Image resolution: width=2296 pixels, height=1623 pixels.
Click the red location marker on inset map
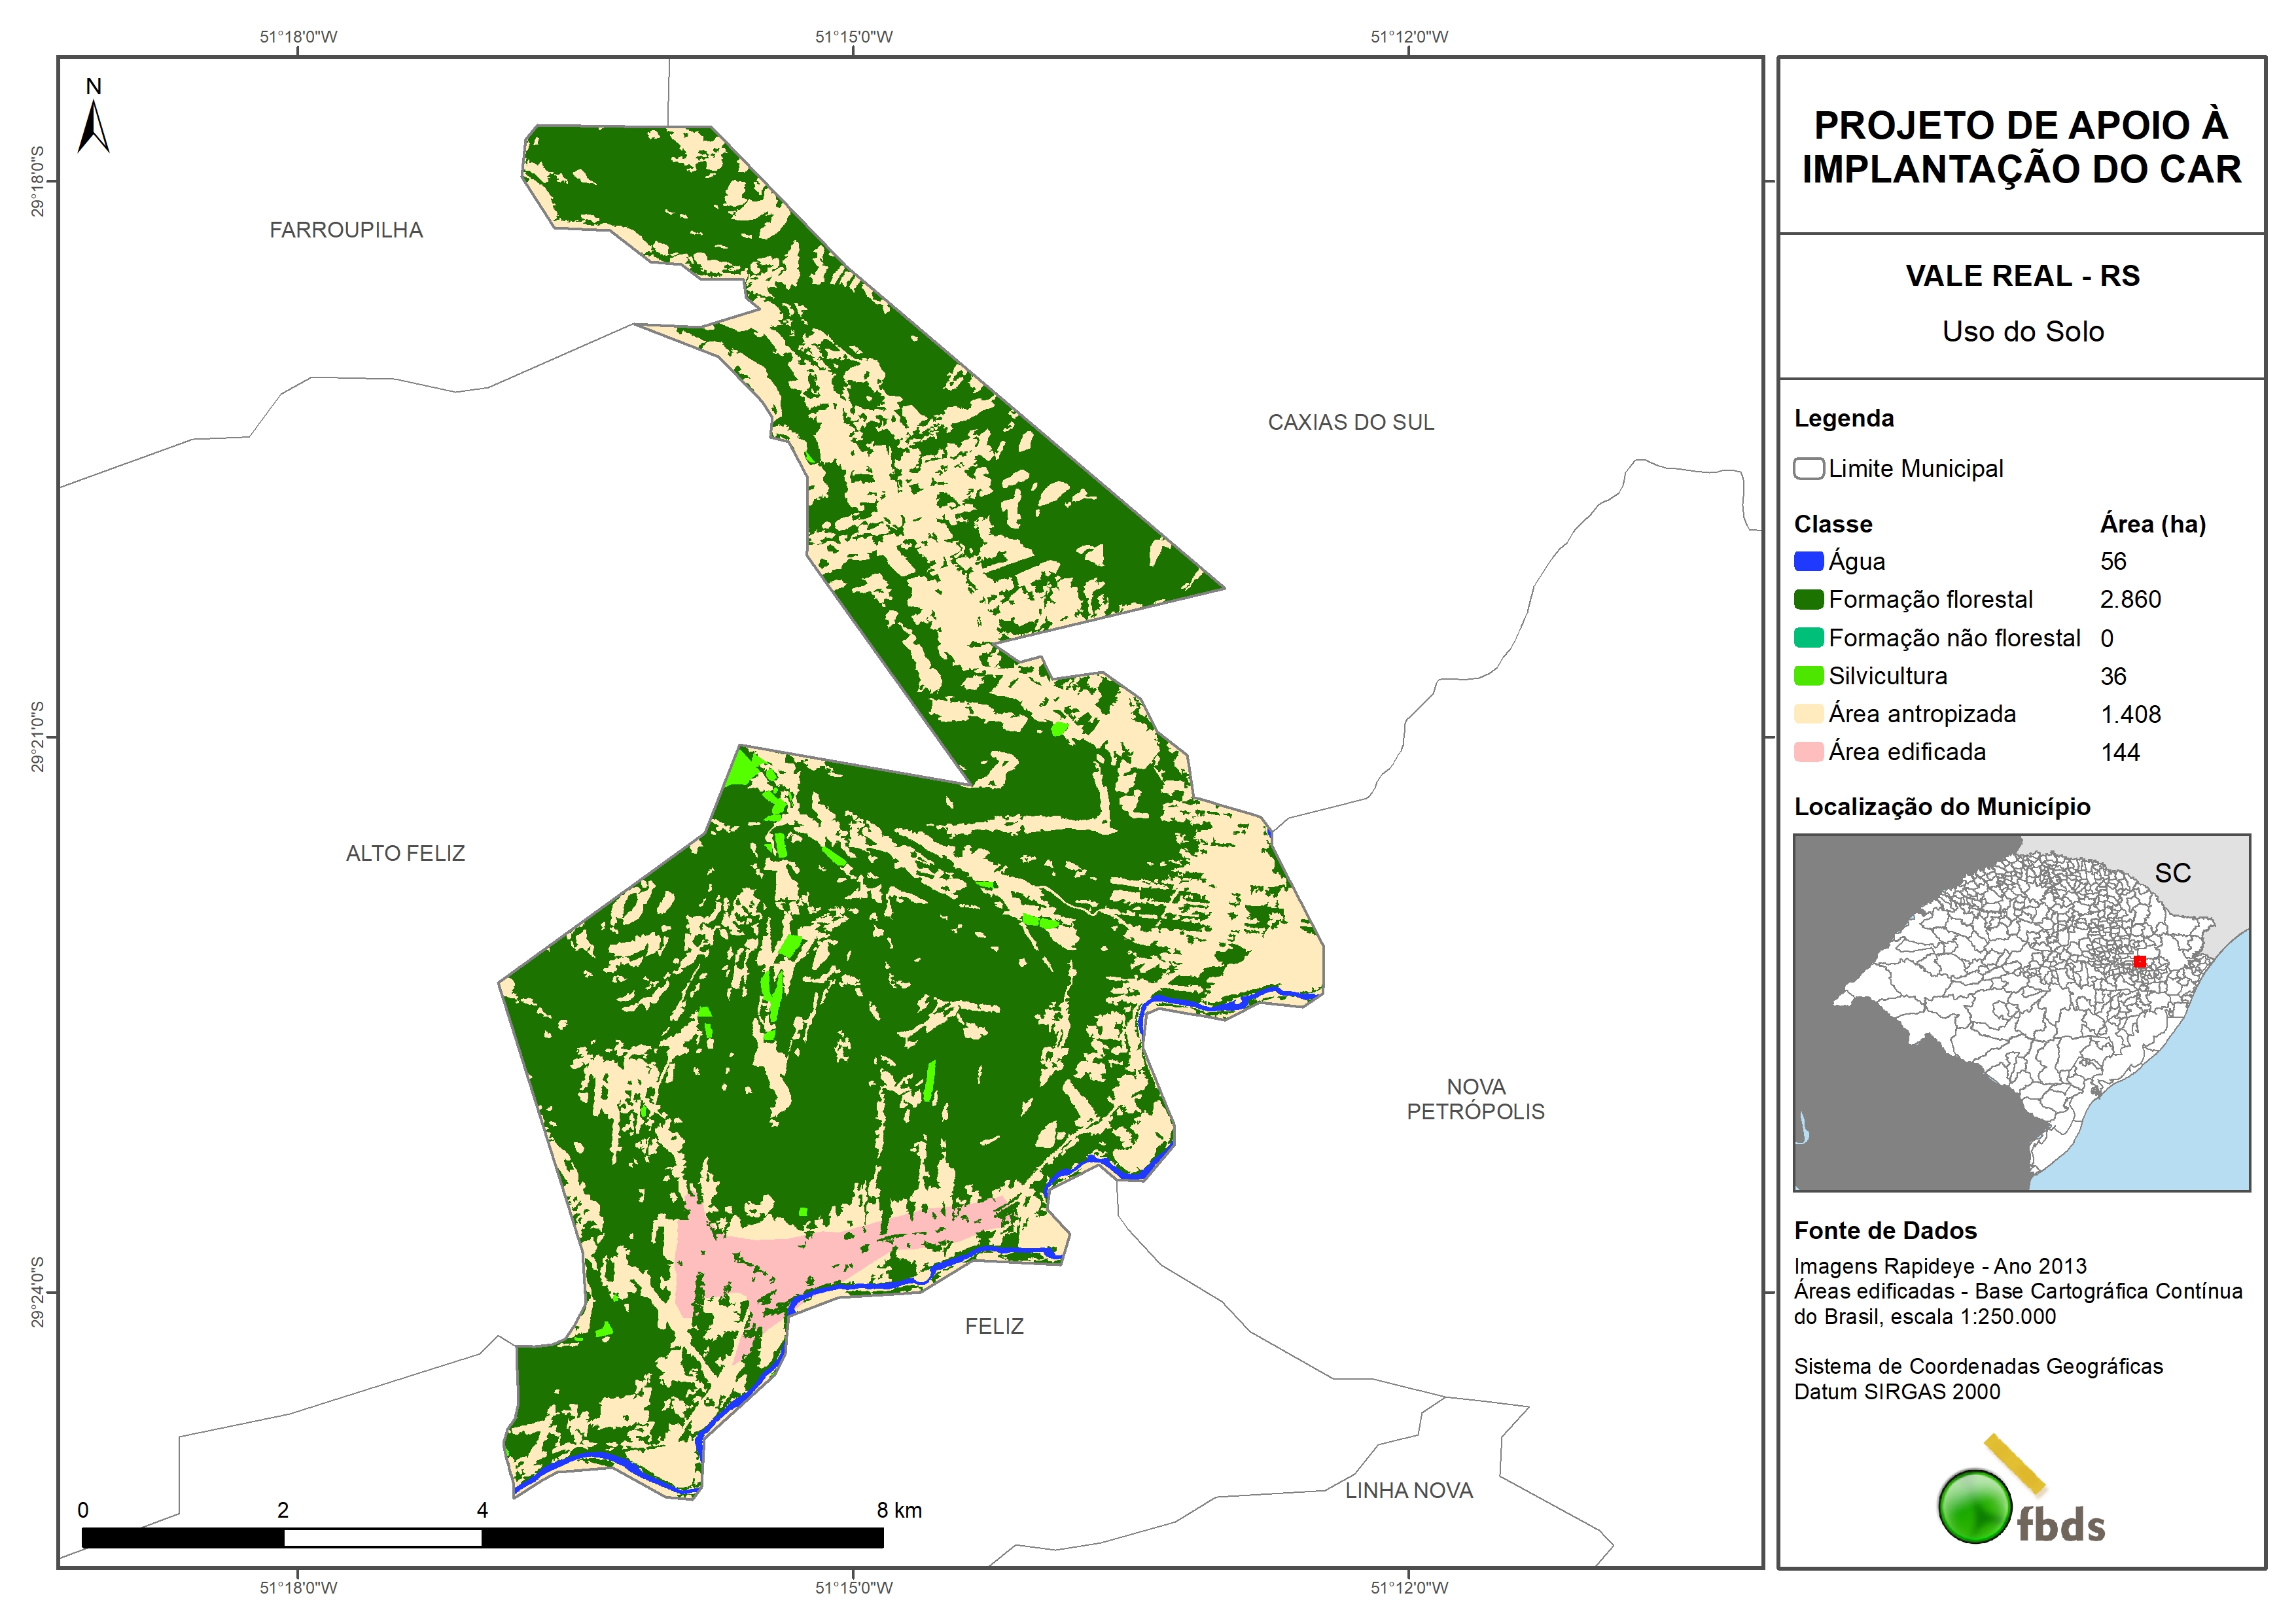tap(2139, 961)
